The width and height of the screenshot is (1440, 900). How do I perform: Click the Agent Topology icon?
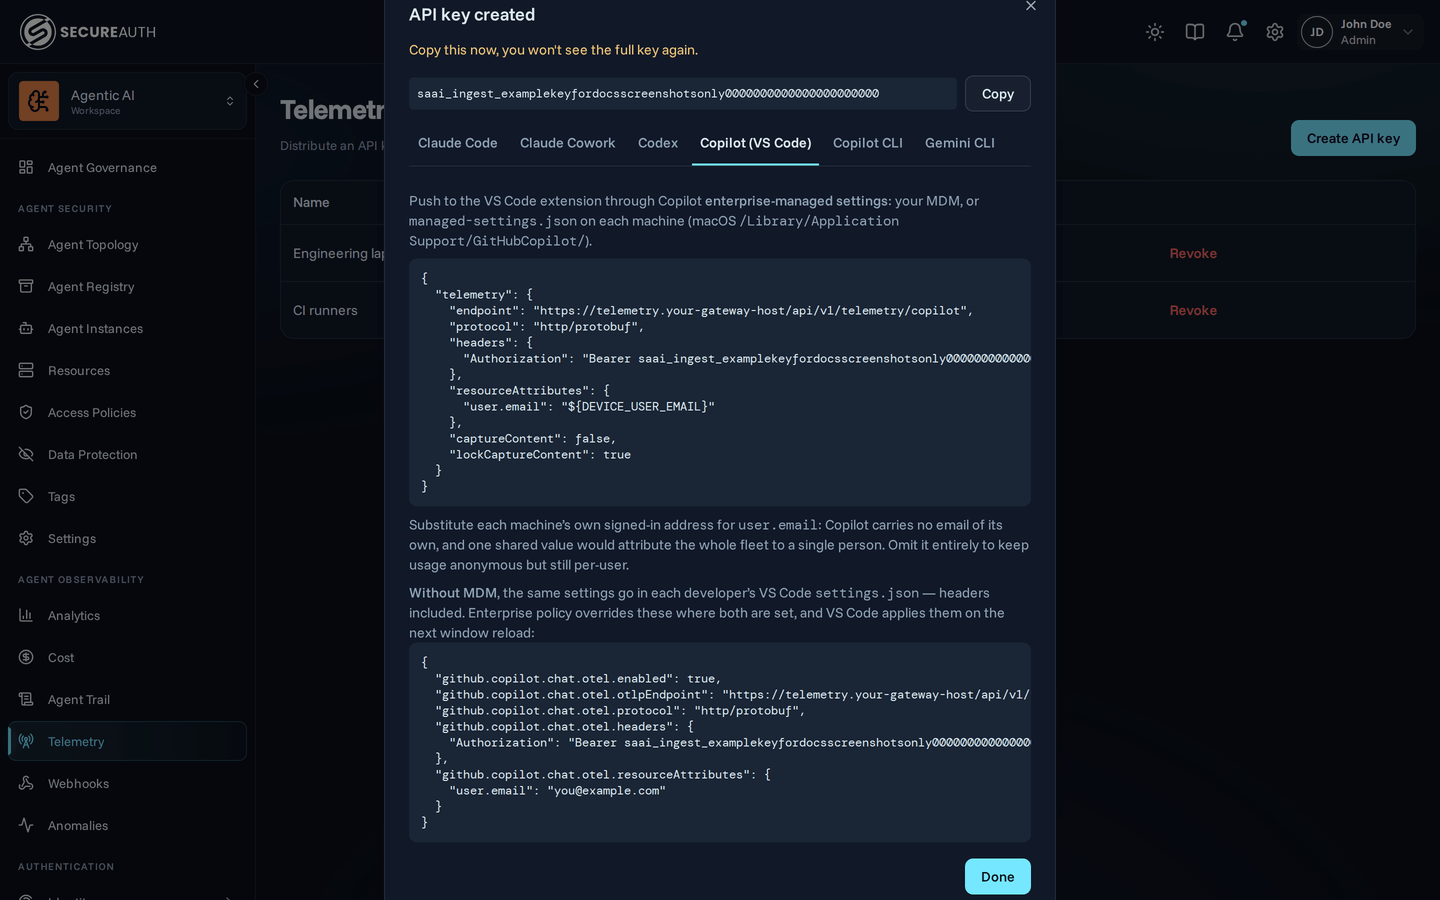coord(26,244)
